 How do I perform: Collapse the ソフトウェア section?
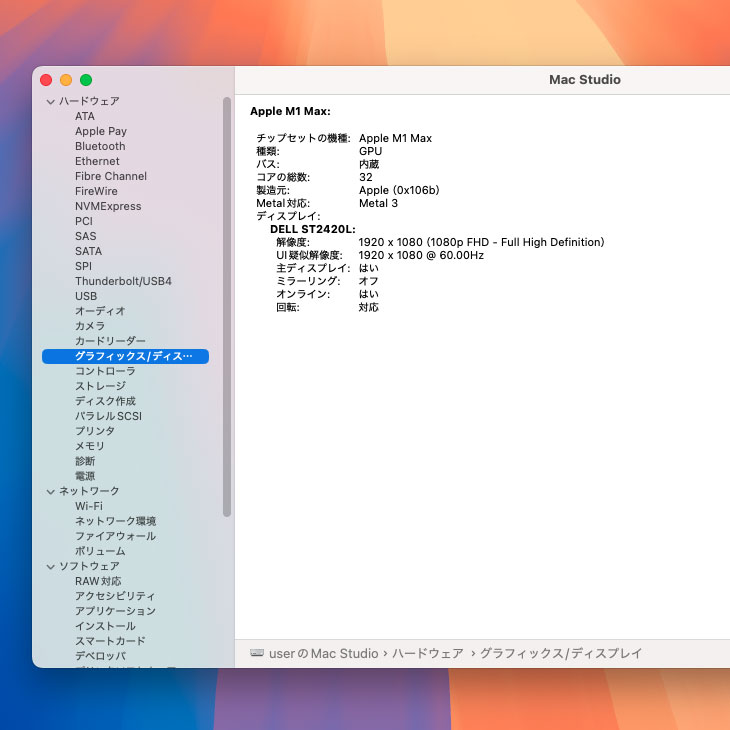(51, 567)
